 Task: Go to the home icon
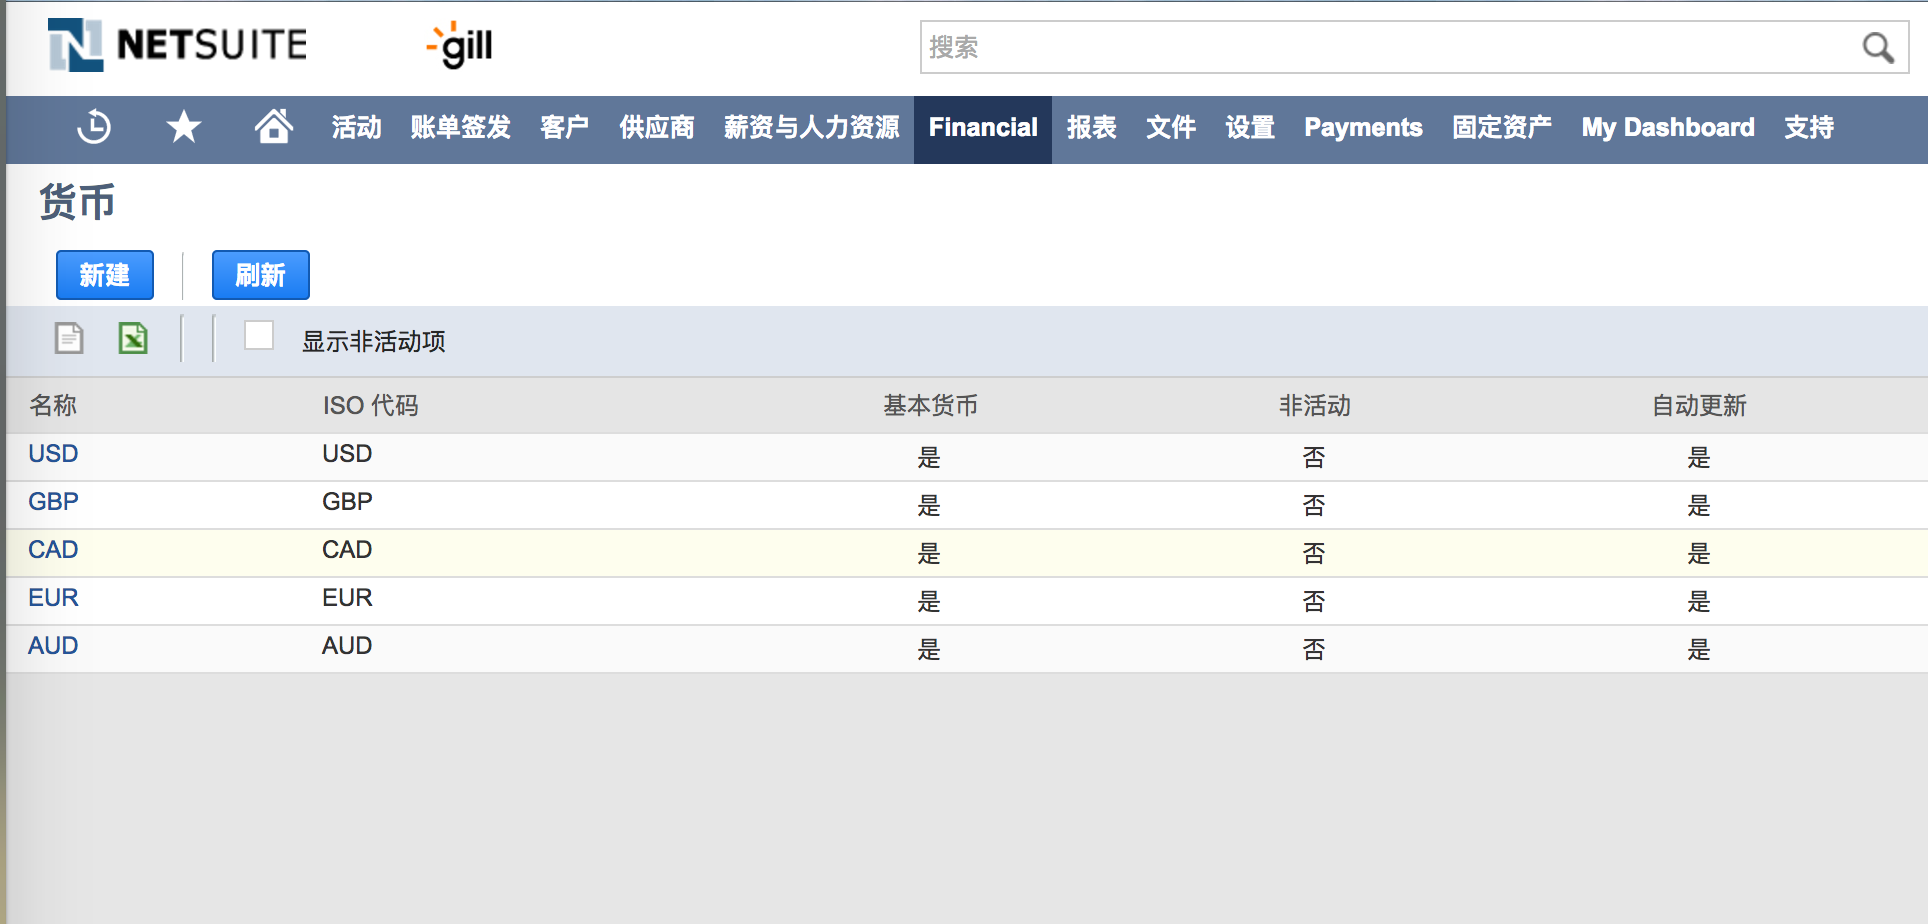pyautogui.click(x=273, y=128)
